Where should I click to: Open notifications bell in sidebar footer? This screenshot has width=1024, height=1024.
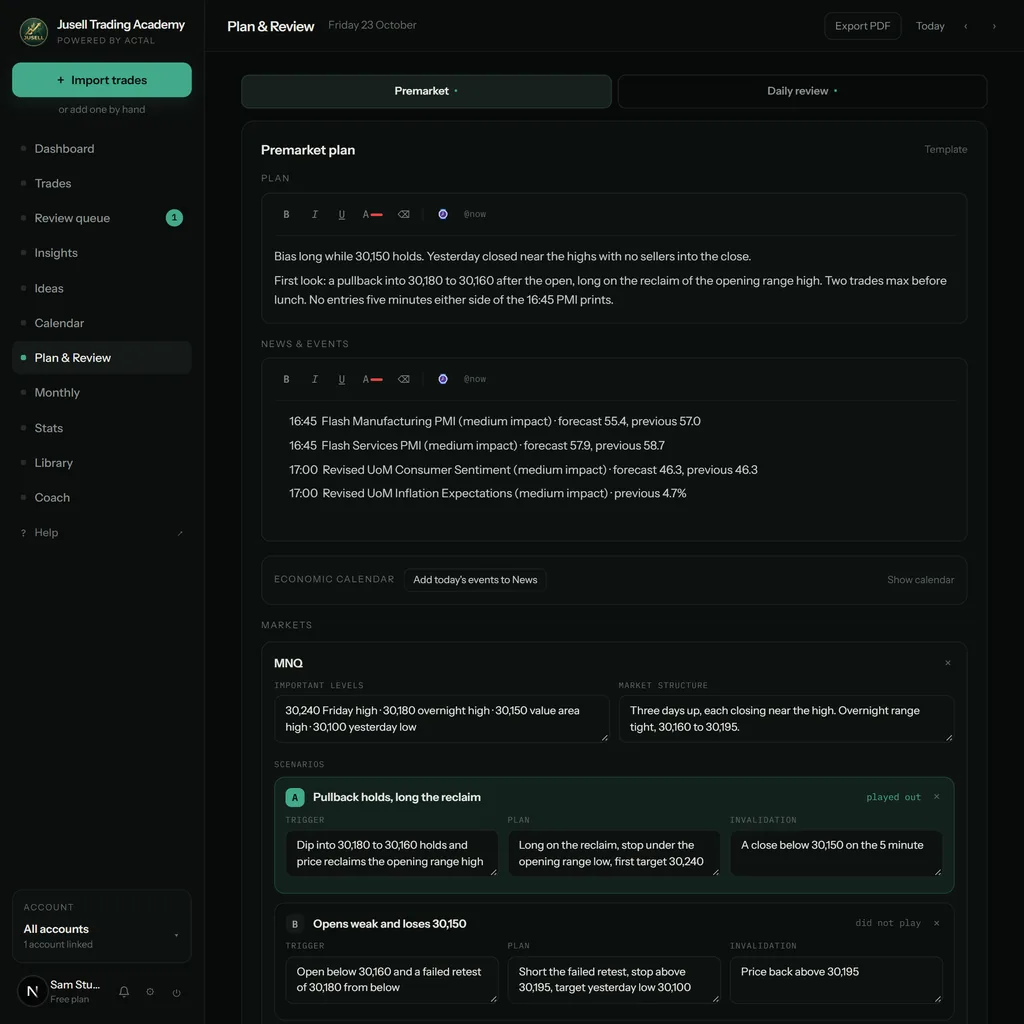pyautogui.click(x=124, y=991)
